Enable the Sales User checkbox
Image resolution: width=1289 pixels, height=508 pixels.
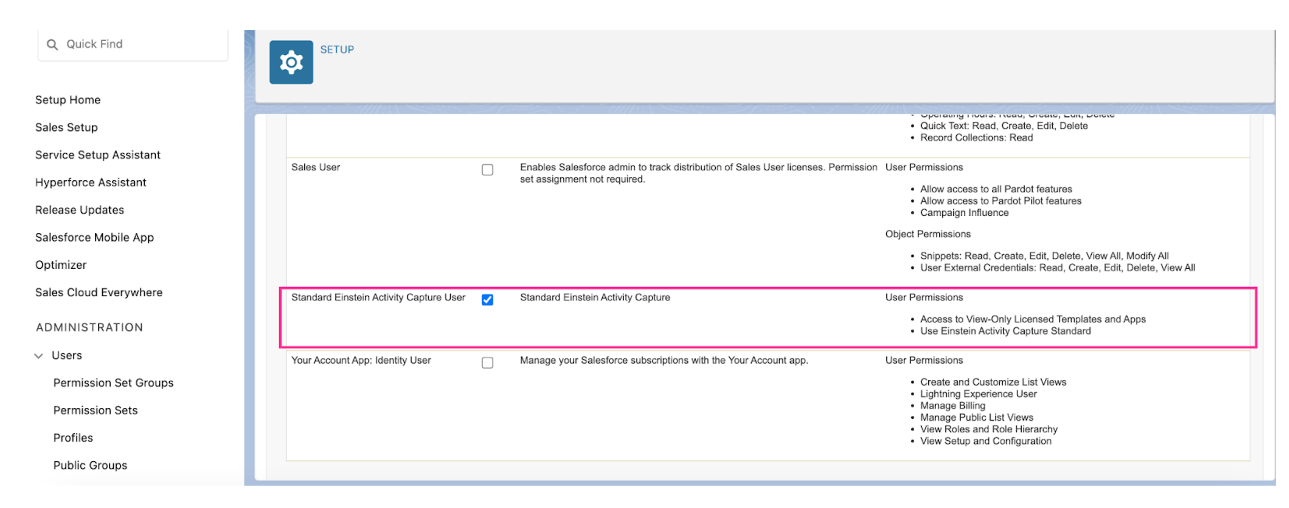click(487, 170)
